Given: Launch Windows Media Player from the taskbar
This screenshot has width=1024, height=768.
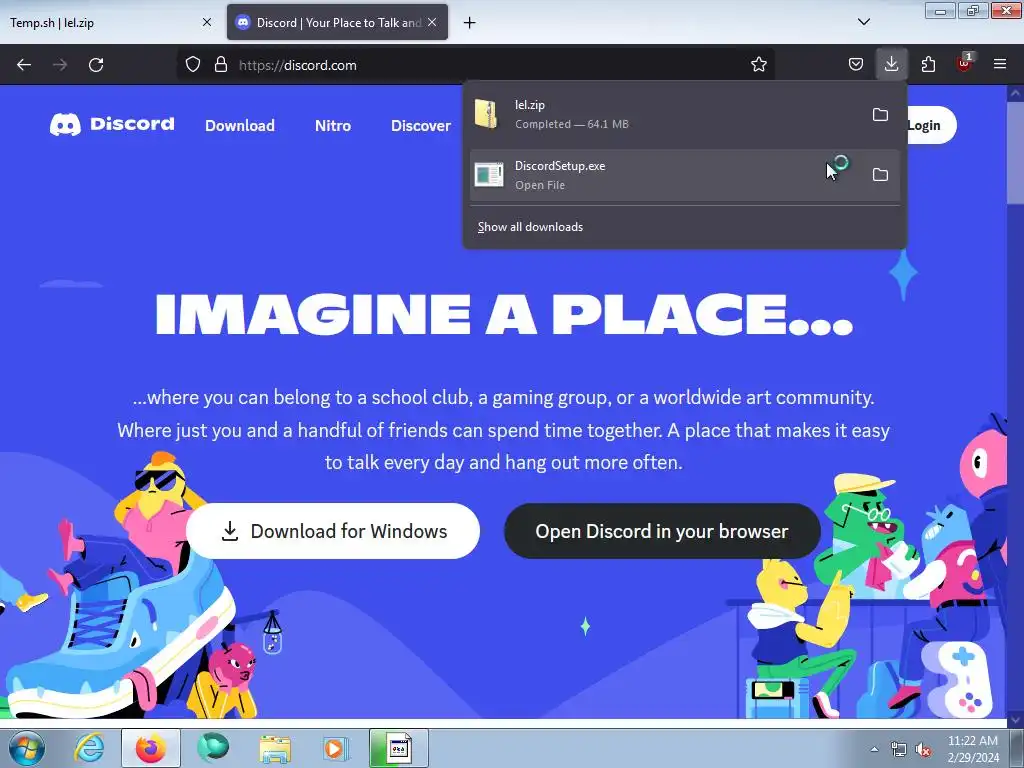Looking at the screenshot, I should (x=337, y=748).
